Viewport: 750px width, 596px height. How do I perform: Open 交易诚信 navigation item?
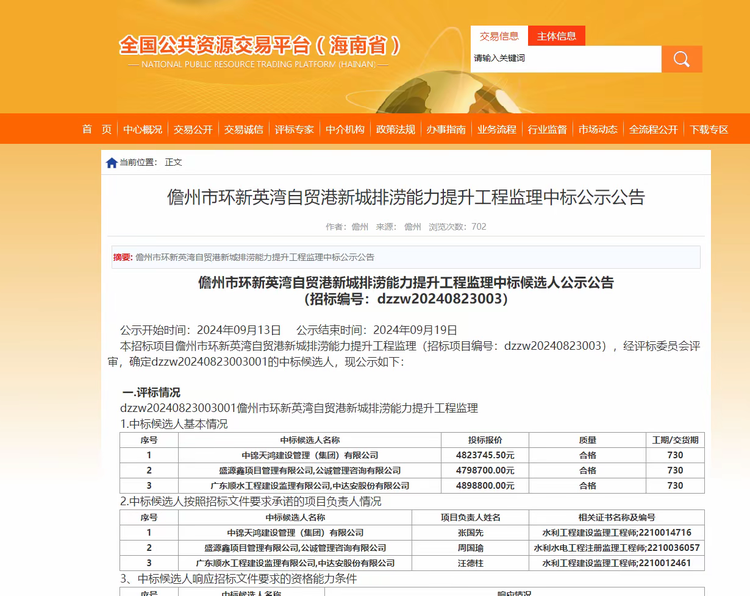pos(243,129)
